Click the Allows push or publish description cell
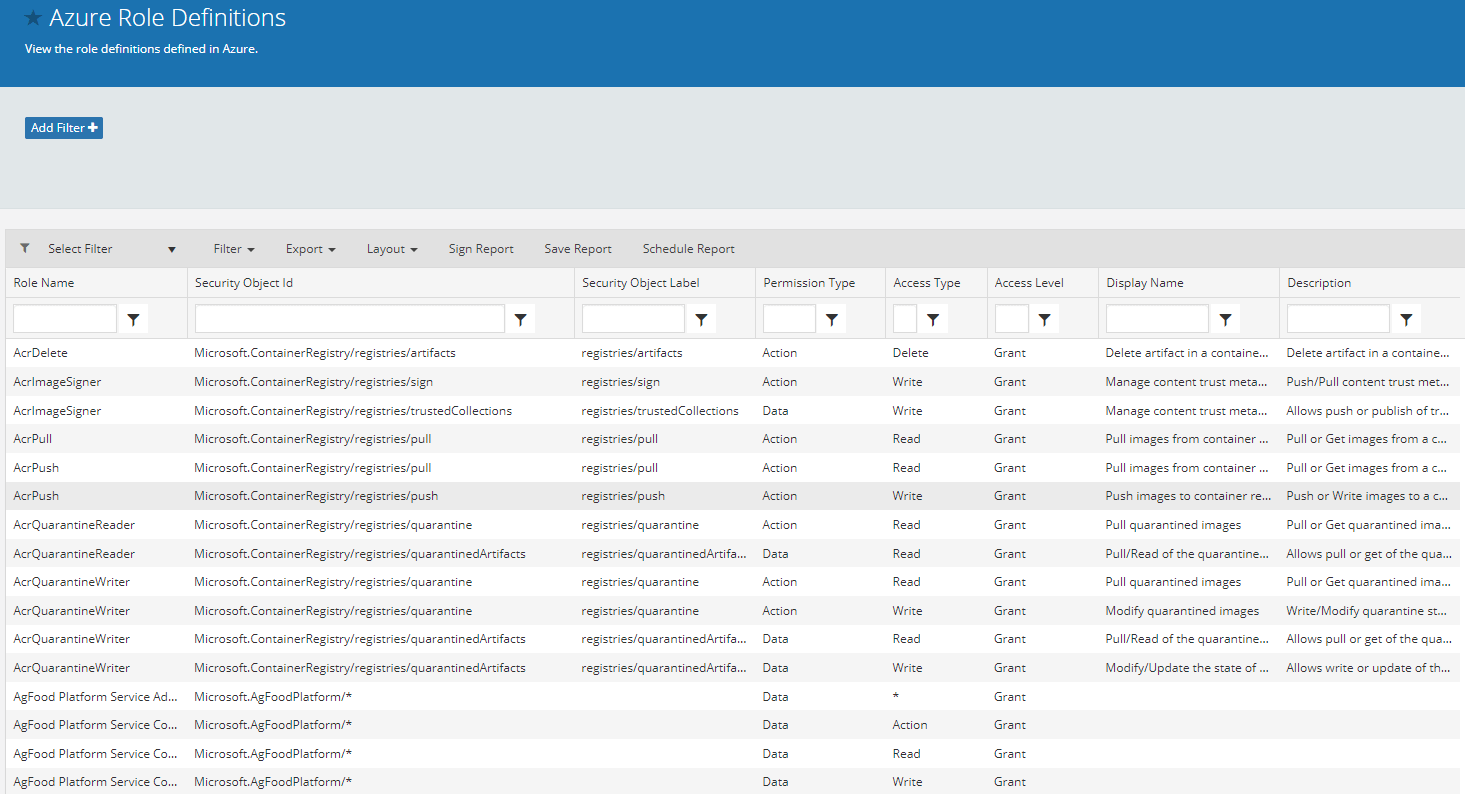 1367,411
